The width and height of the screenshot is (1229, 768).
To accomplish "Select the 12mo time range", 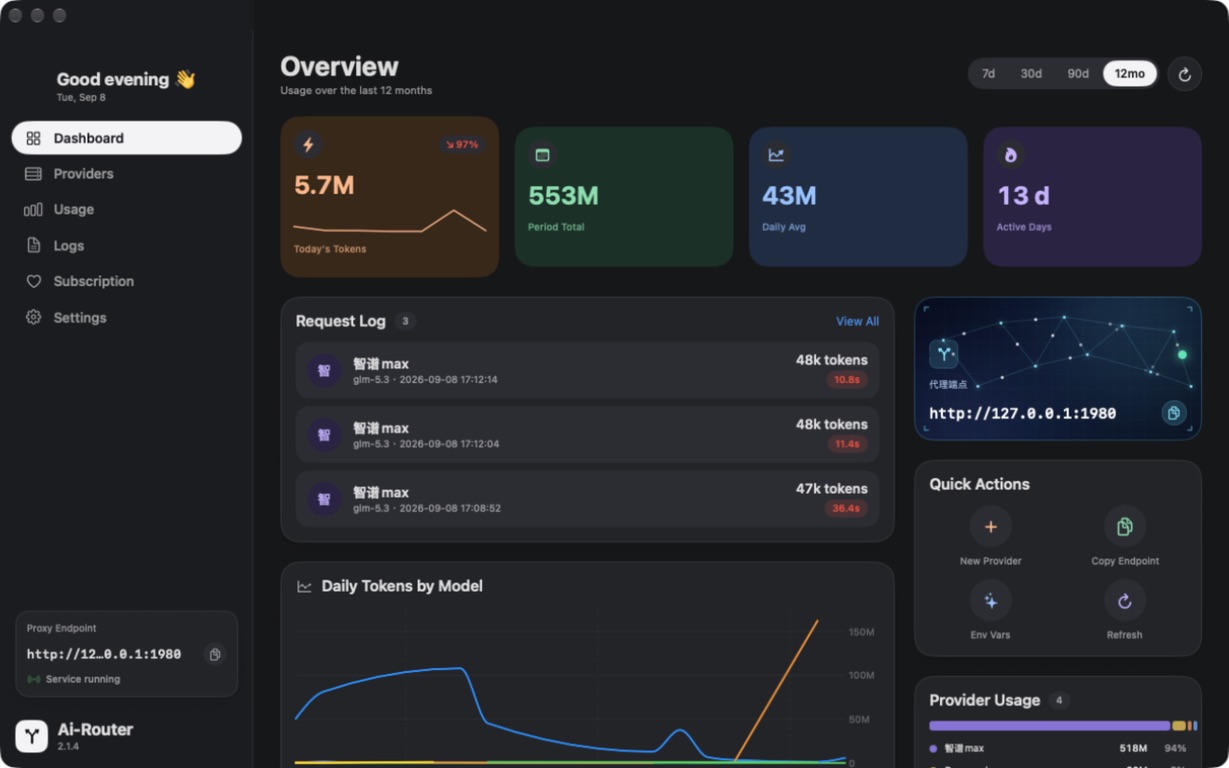I will tap(1129, 74).
